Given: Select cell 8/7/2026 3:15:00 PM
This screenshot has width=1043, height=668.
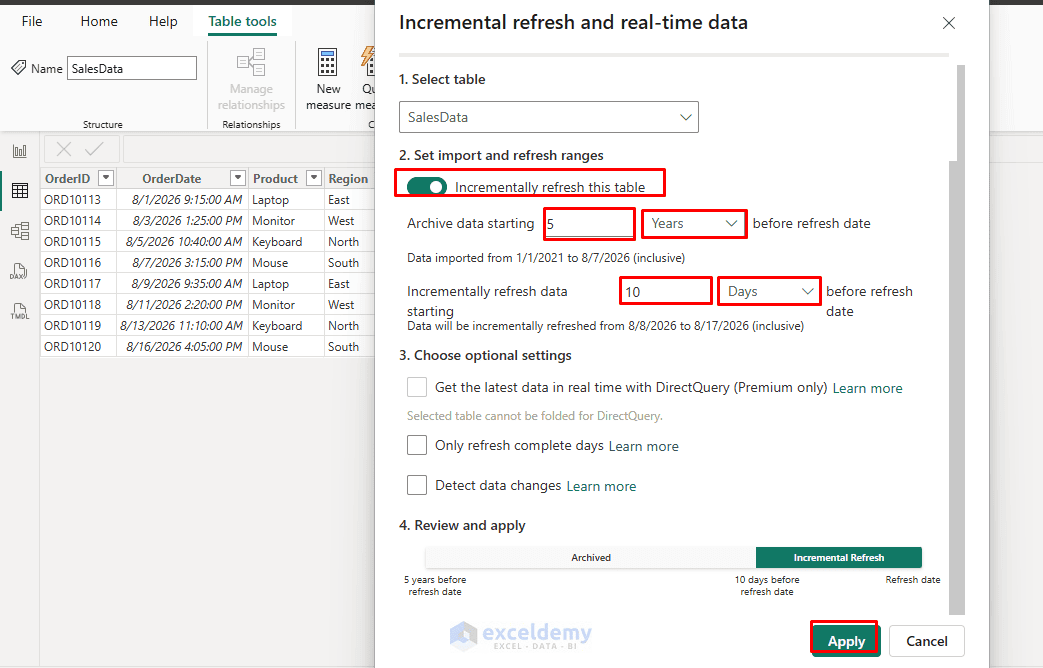Looking at the screenshot, I should click(x=182, y=262).
